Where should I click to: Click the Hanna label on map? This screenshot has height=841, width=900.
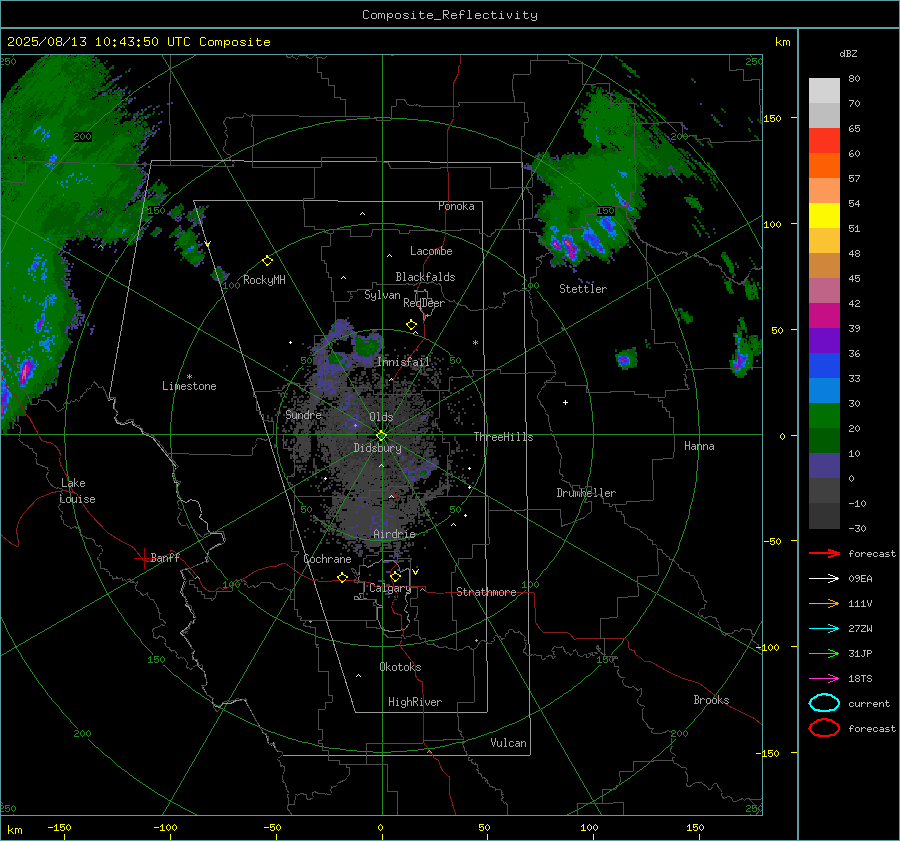[x=699, y=446]
